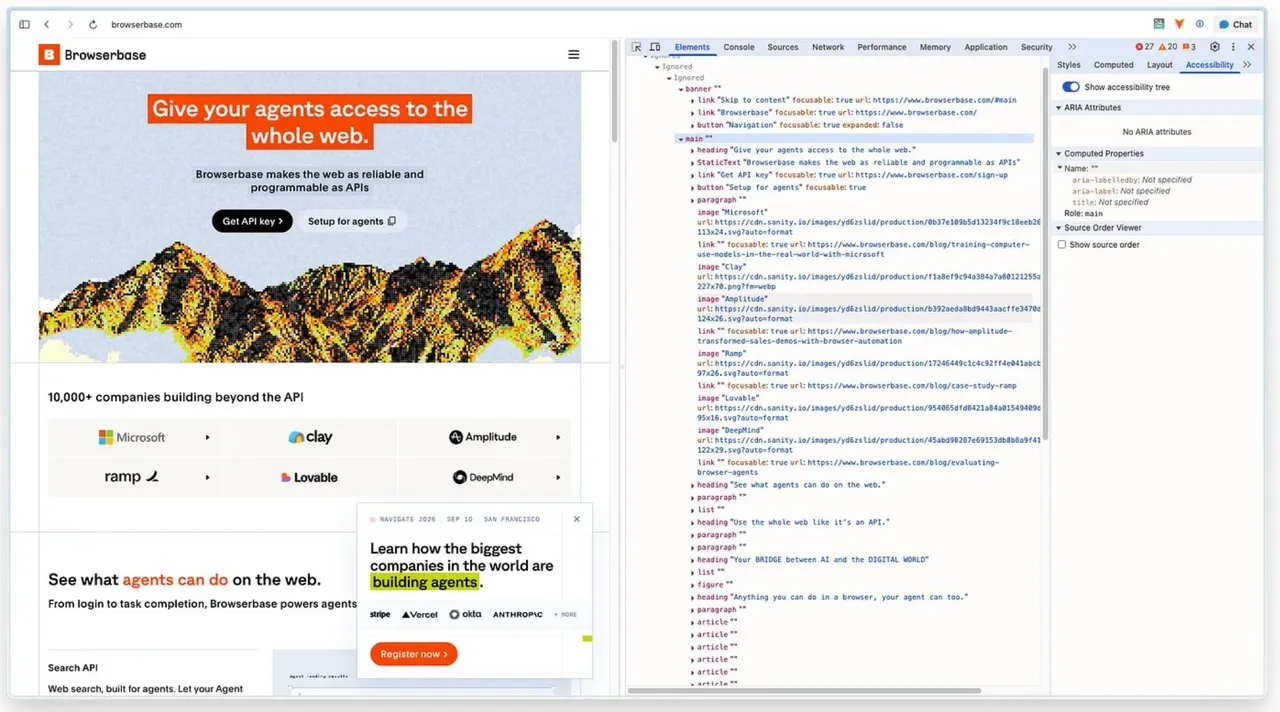Viewport: 1280px width, 712px height.
Task: Click the DevTools horizontal scrollbar
Action: click(804, 691)
